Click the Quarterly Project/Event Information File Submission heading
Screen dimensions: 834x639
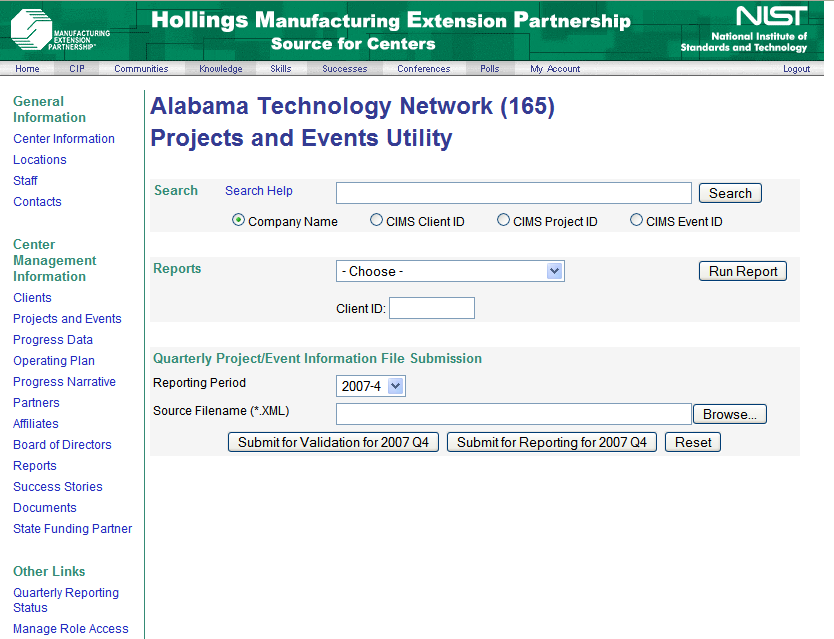318,358
